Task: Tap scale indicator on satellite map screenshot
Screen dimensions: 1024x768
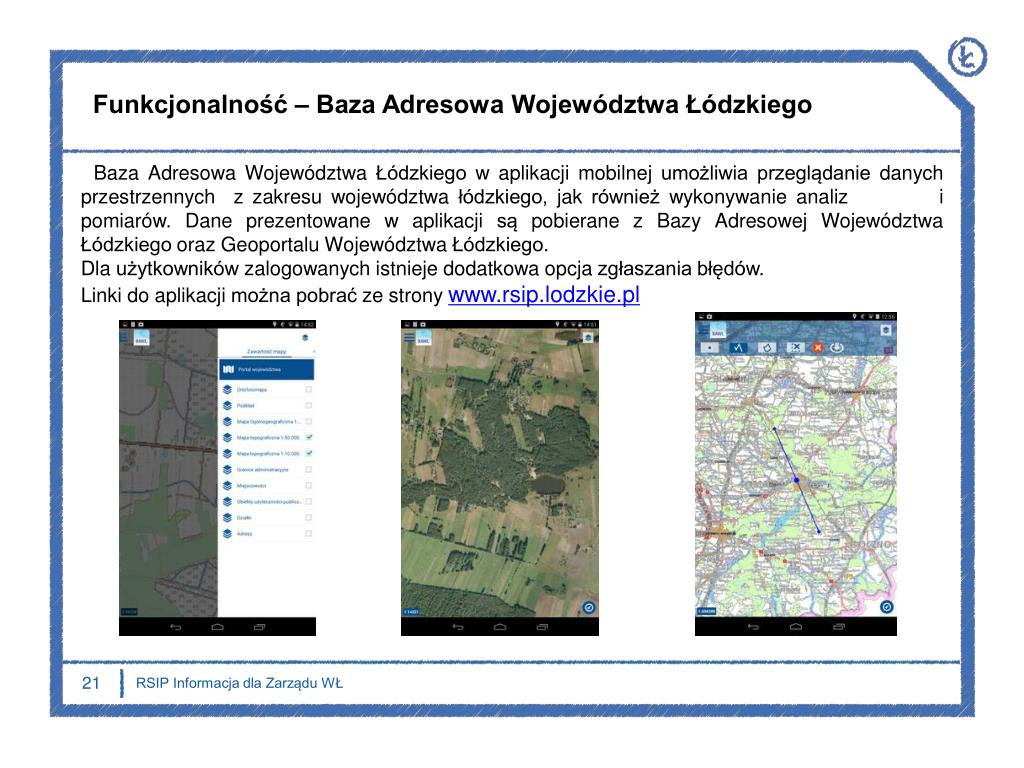Action: (x=411, y=612)
